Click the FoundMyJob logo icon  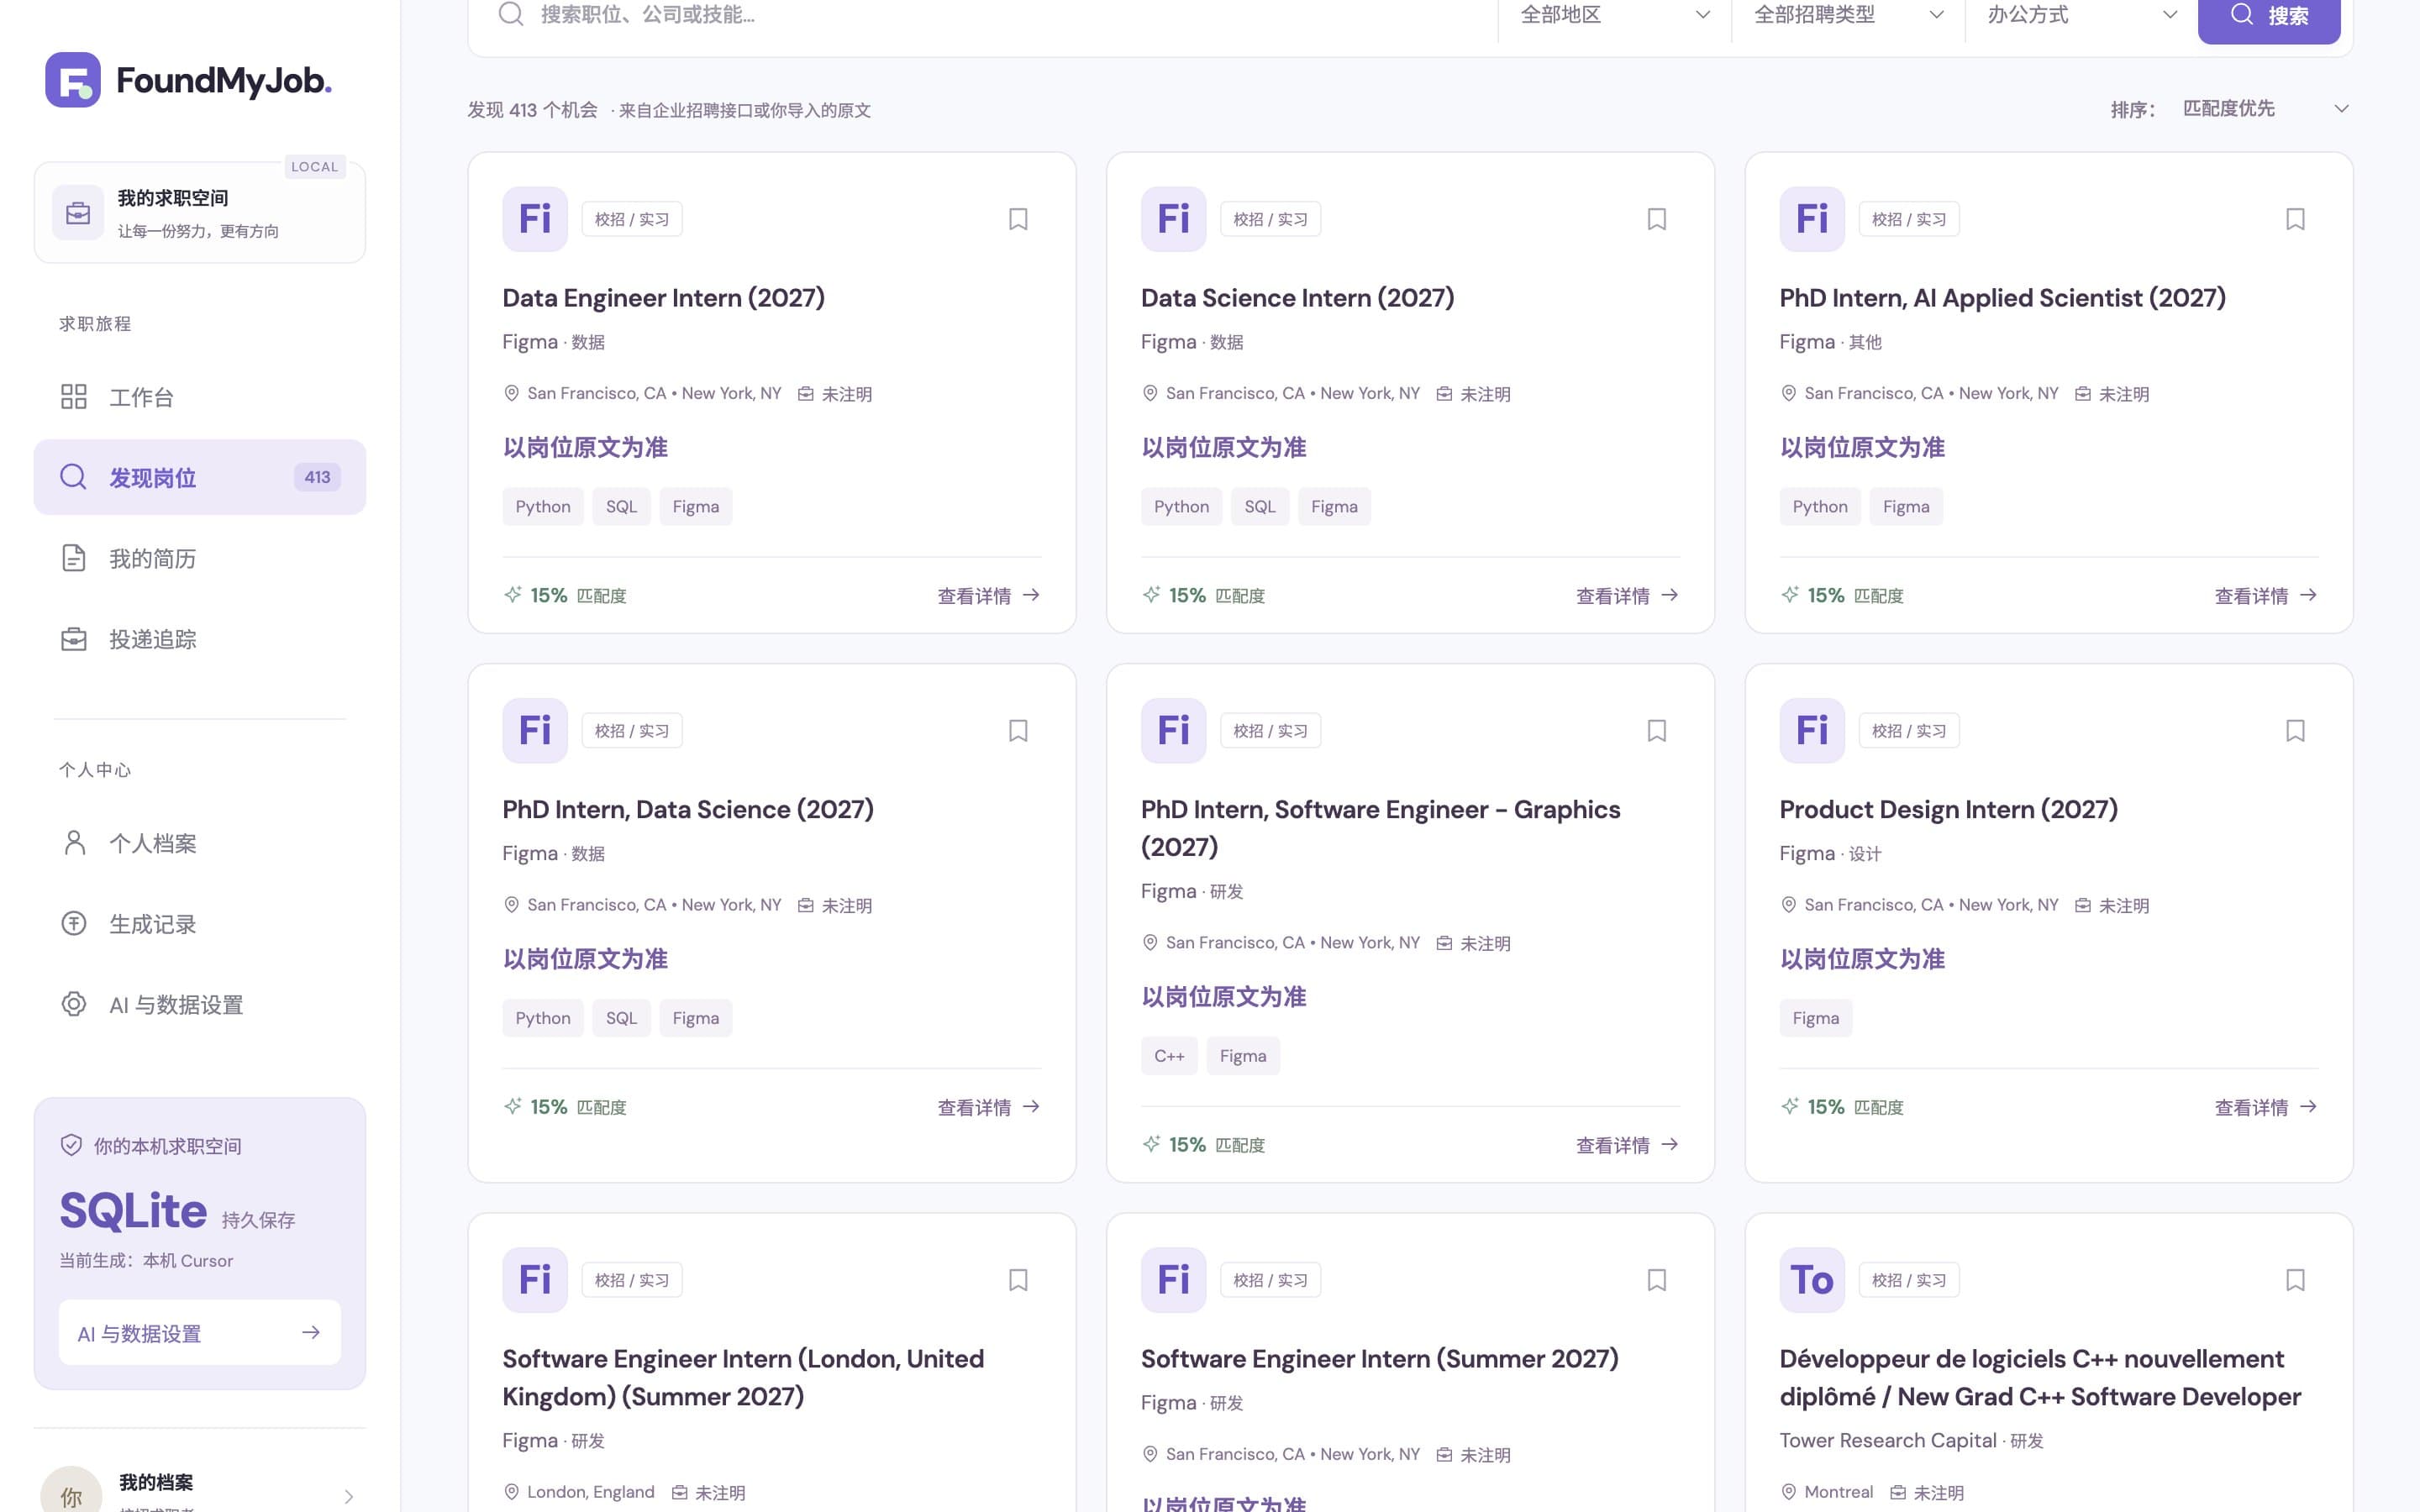point(73,80)
